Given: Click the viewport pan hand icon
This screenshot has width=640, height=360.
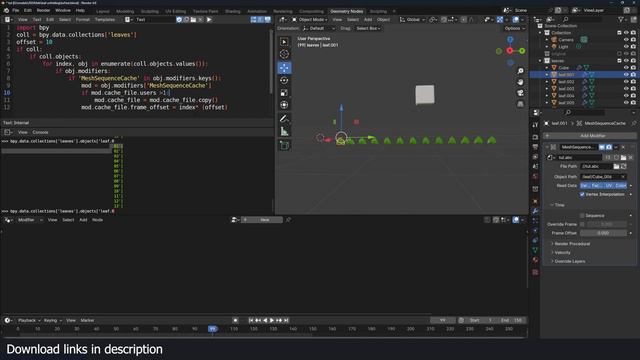Looking at the screenshot, I should click(520, 82).
